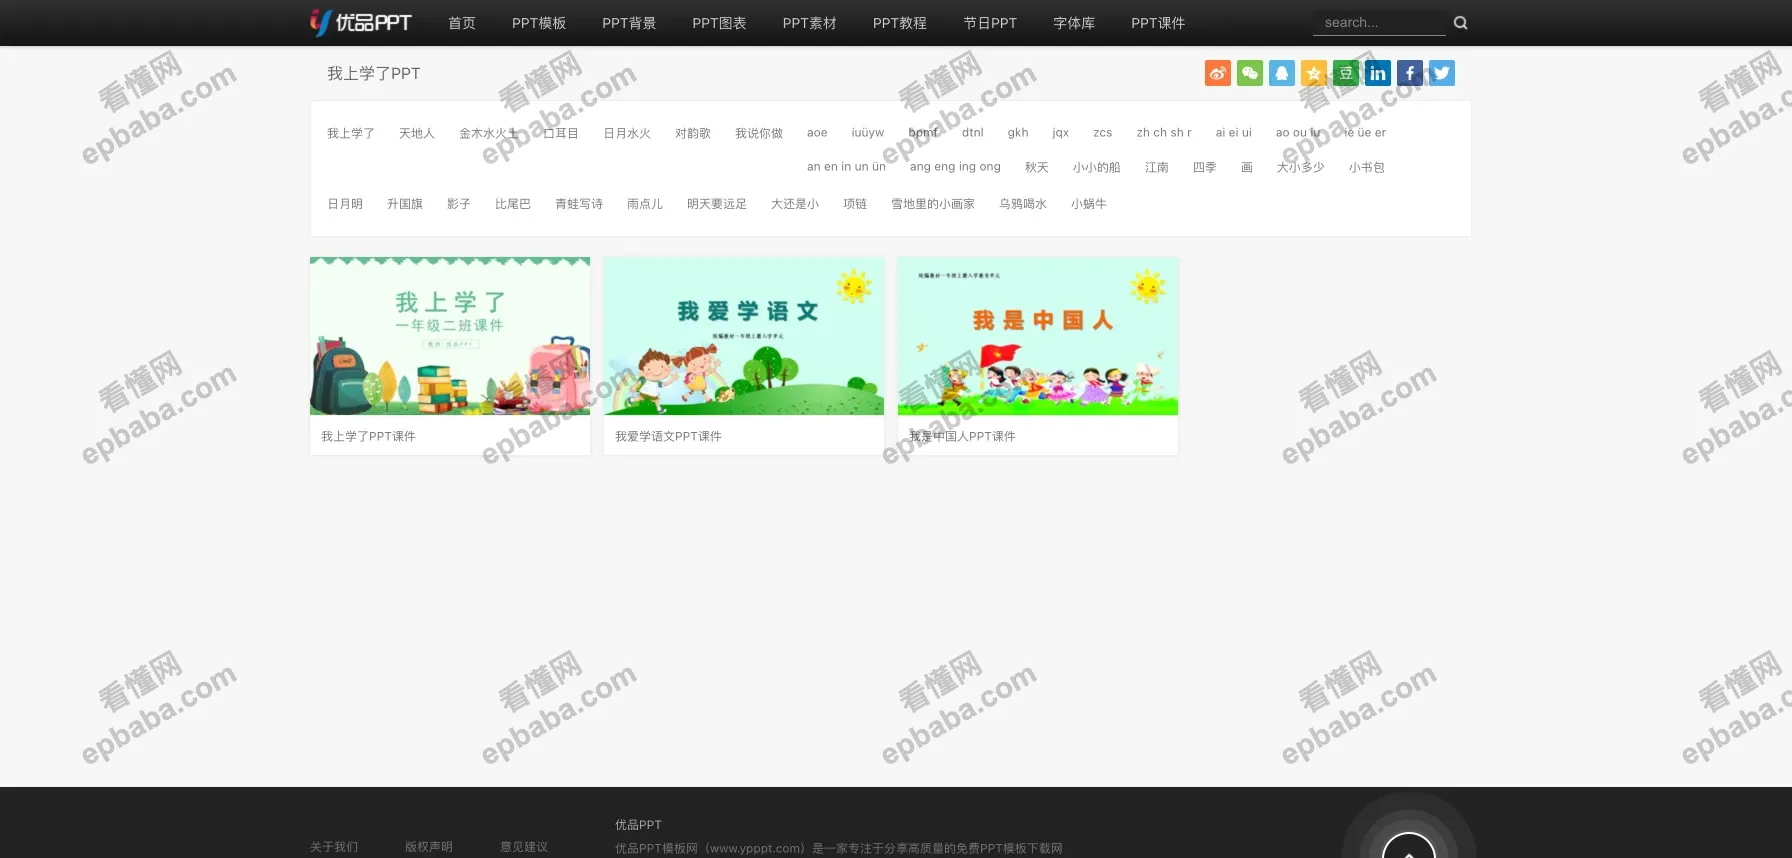This screenshot has width=1792, height=858.
Task: Select the an en in un ün tag
Action: coord(846,167)
